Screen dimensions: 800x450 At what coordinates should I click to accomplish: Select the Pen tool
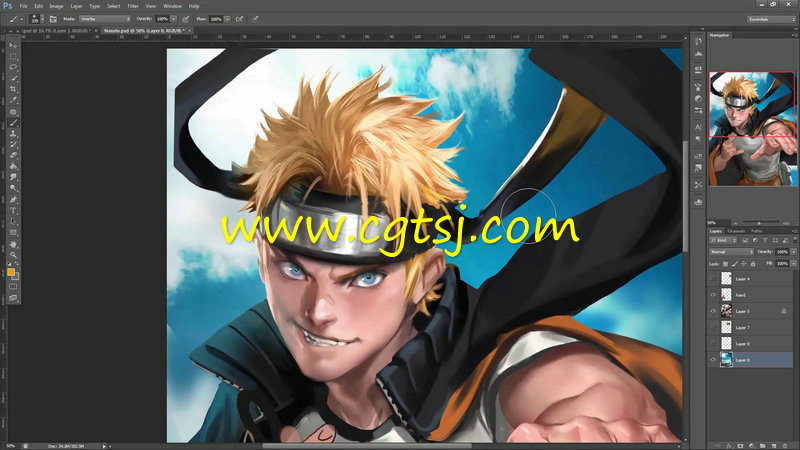point(13,199)
